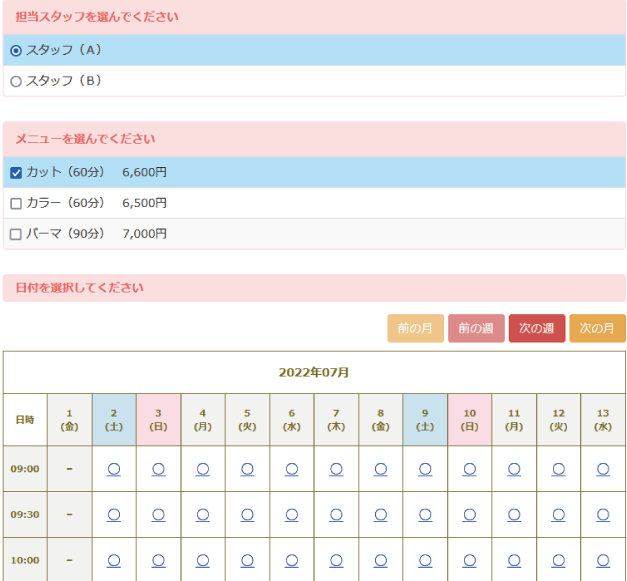
Task: Select 10:00 circle on Tuesday the 5th
Action: pyautogui.click(x=247, y=560)
